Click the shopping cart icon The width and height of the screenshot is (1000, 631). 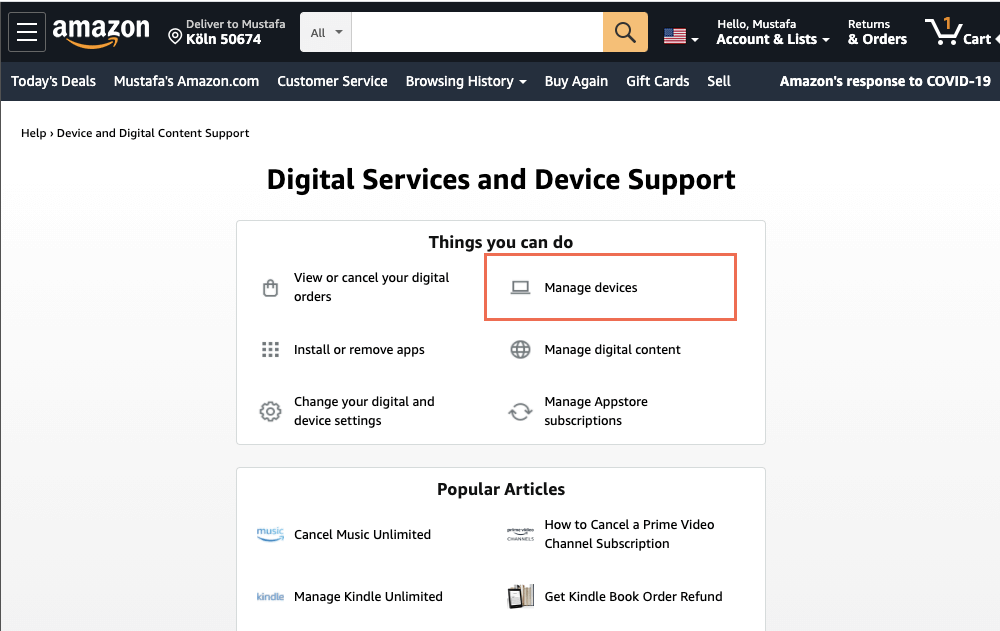pyautogui.click(x=942, y=31)
